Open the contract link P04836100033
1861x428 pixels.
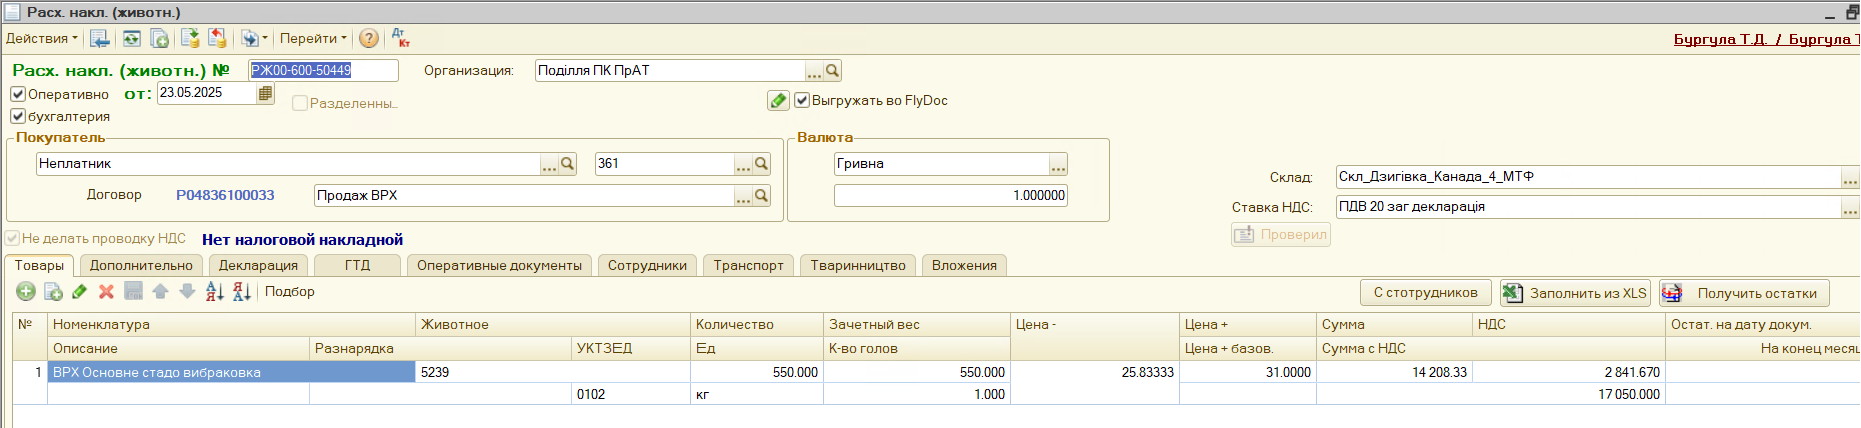click(x=225, y=195)
